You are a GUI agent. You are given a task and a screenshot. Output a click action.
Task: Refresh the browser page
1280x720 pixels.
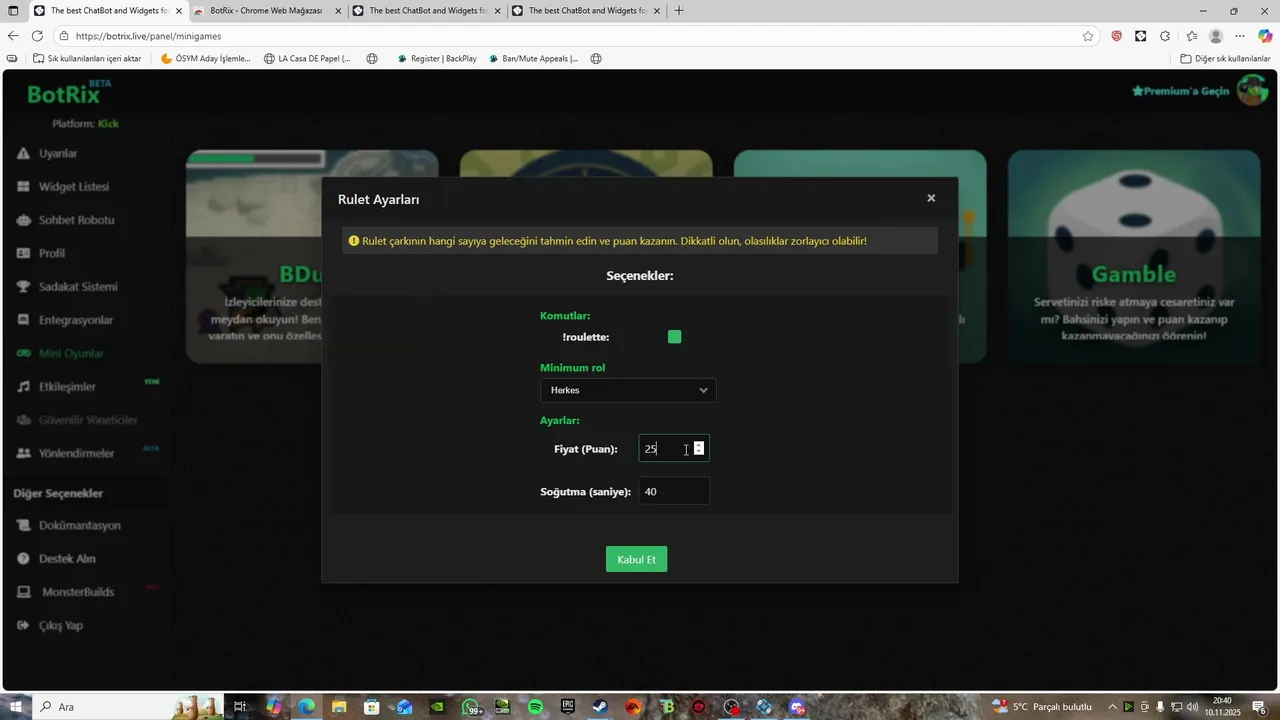[x=37, y=36]
